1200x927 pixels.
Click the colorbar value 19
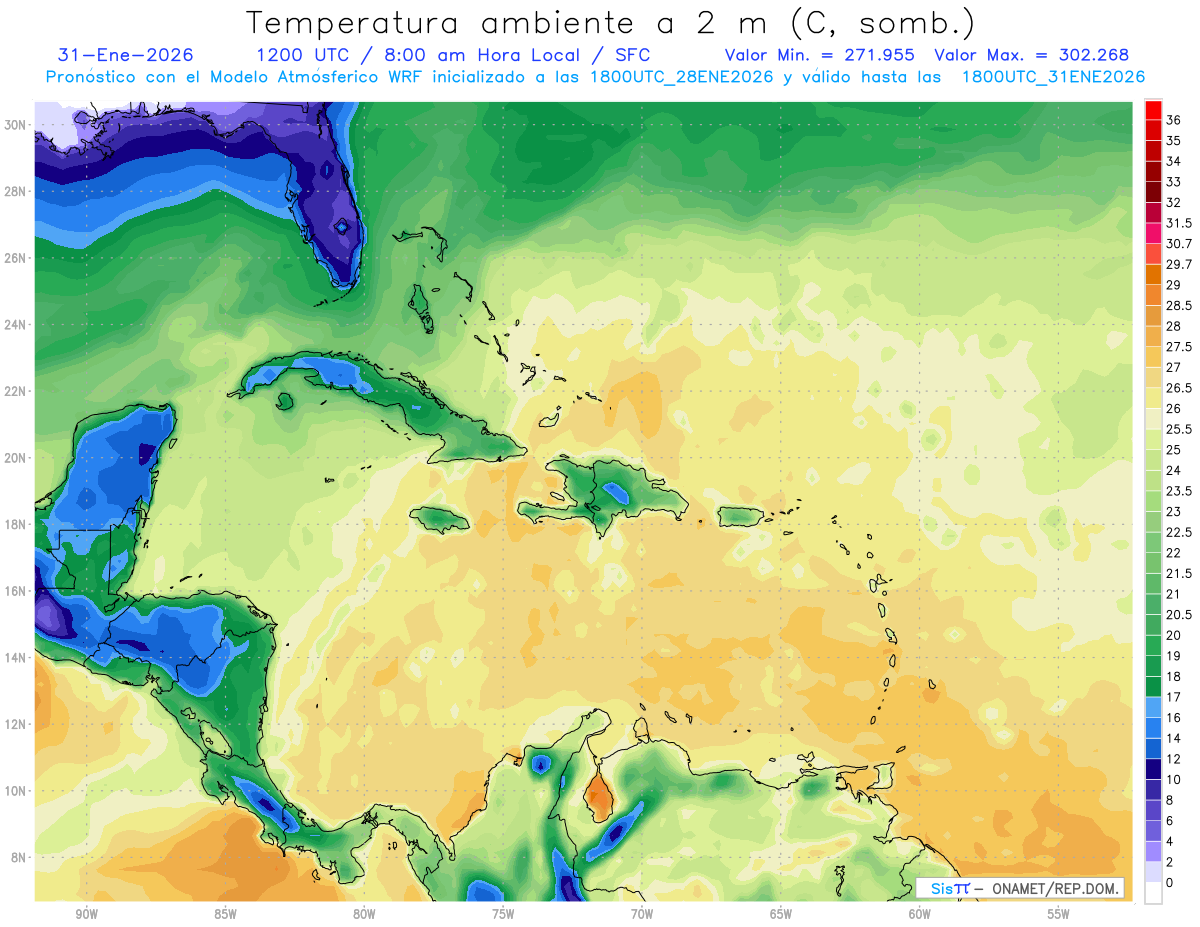pyautogui.click(x=1174, y=656)
